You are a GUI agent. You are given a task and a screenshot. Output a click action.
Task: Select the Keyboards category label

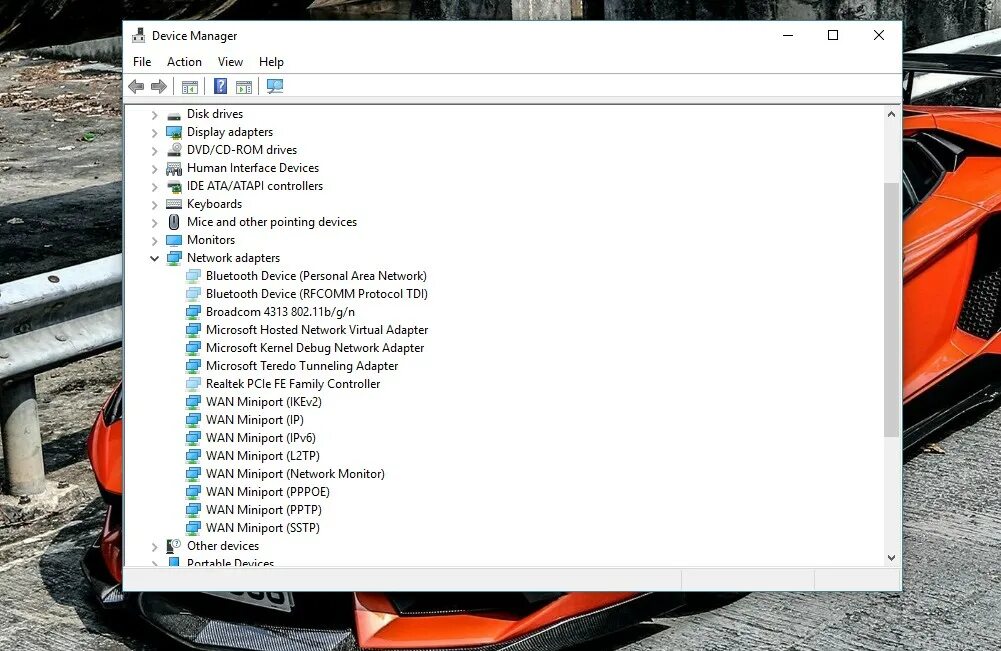[214, 204]
